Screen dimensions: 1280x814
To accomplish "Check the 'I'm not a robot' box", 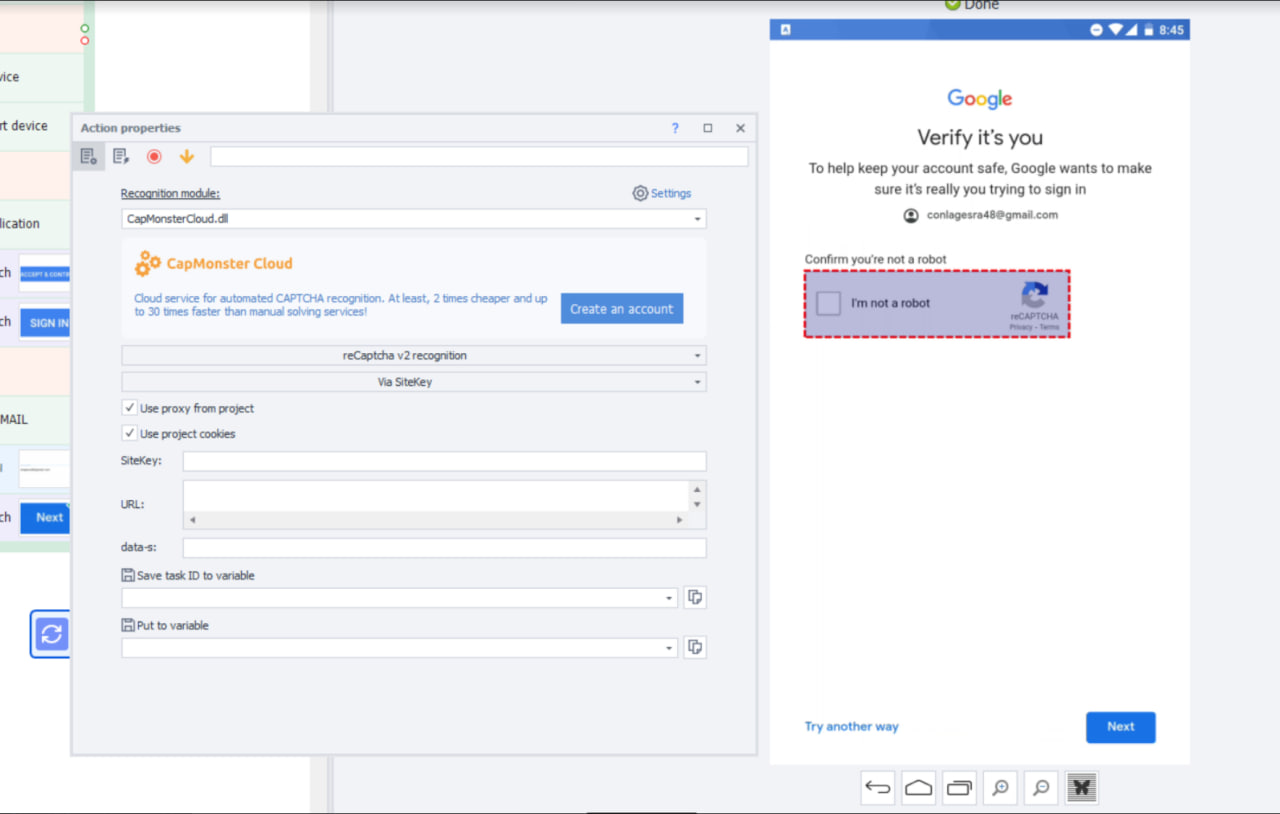I will pos(828,303).
